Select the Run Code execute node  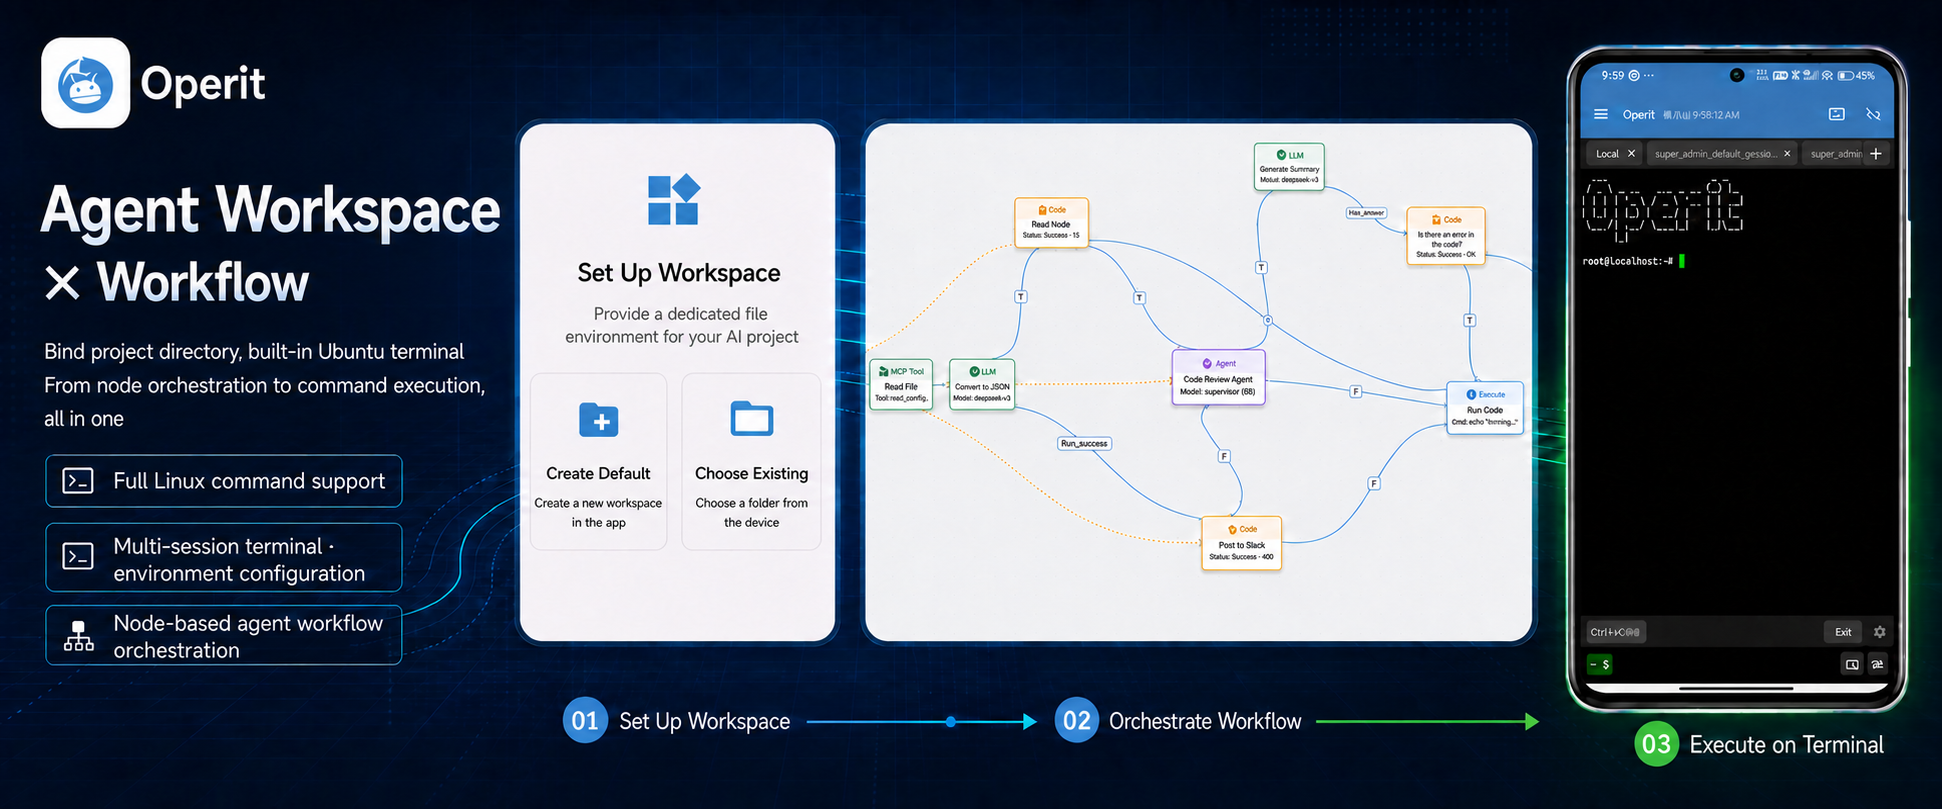(1485, 408)
